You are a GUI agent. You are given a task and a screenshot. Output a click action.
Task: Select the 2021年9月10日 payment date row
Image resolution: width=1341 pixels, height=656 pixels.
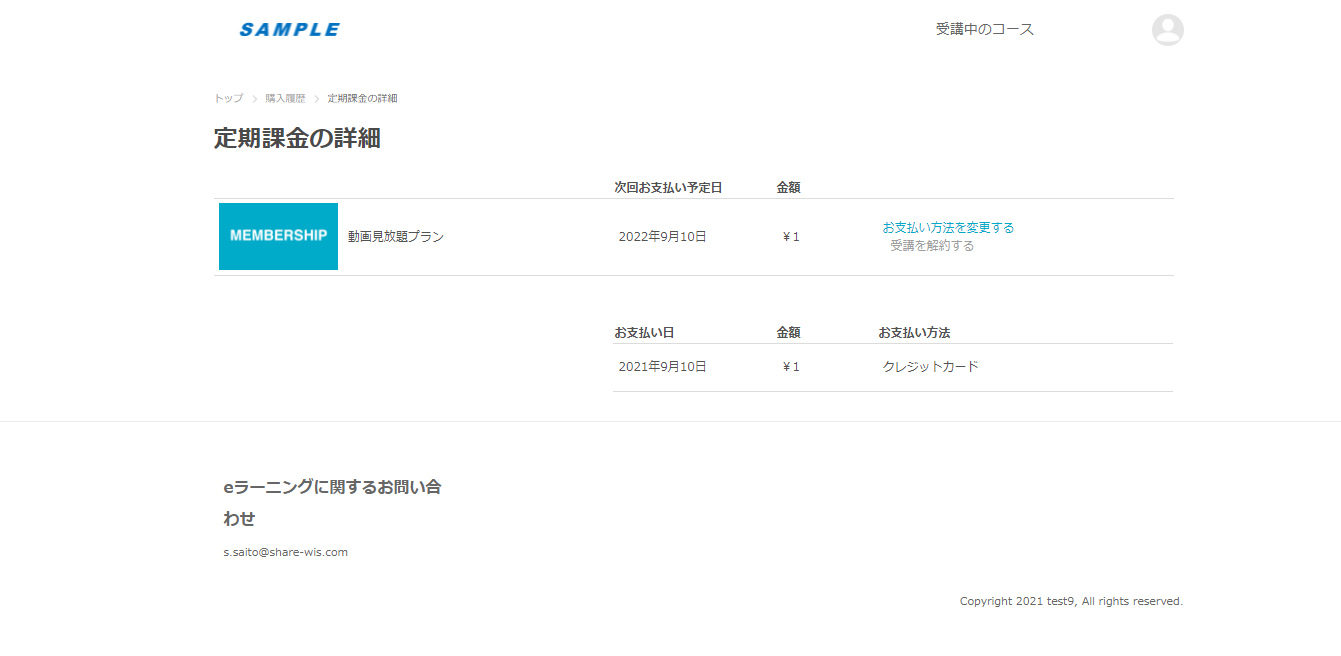coord(893,367)
